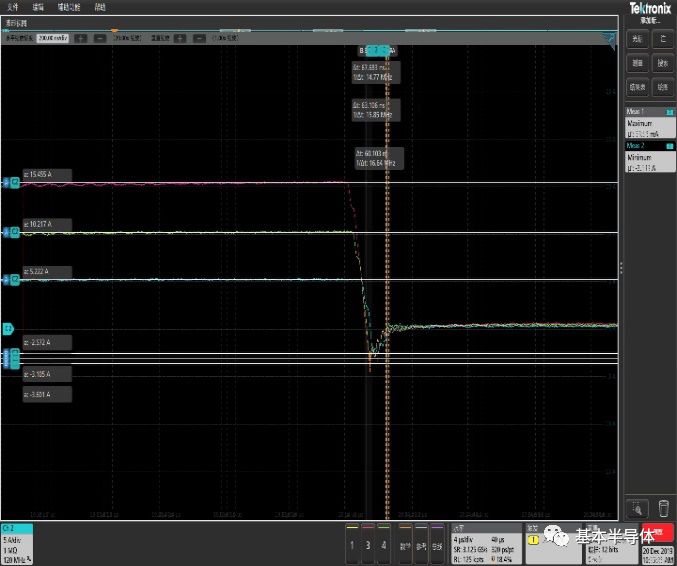677x566 pixels.
Task: Click the Reference waveform button
Action: coord(421,545)
